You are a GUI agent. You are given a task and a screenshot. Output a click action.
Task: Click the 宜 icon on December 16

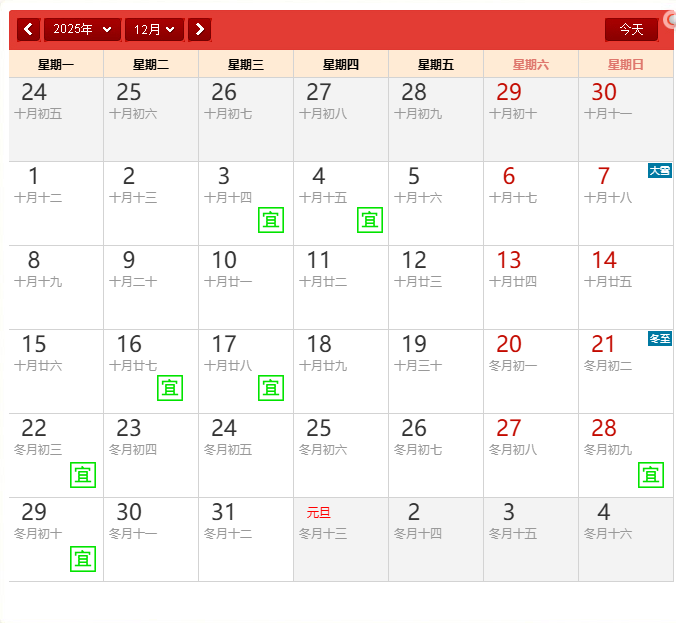170,388
